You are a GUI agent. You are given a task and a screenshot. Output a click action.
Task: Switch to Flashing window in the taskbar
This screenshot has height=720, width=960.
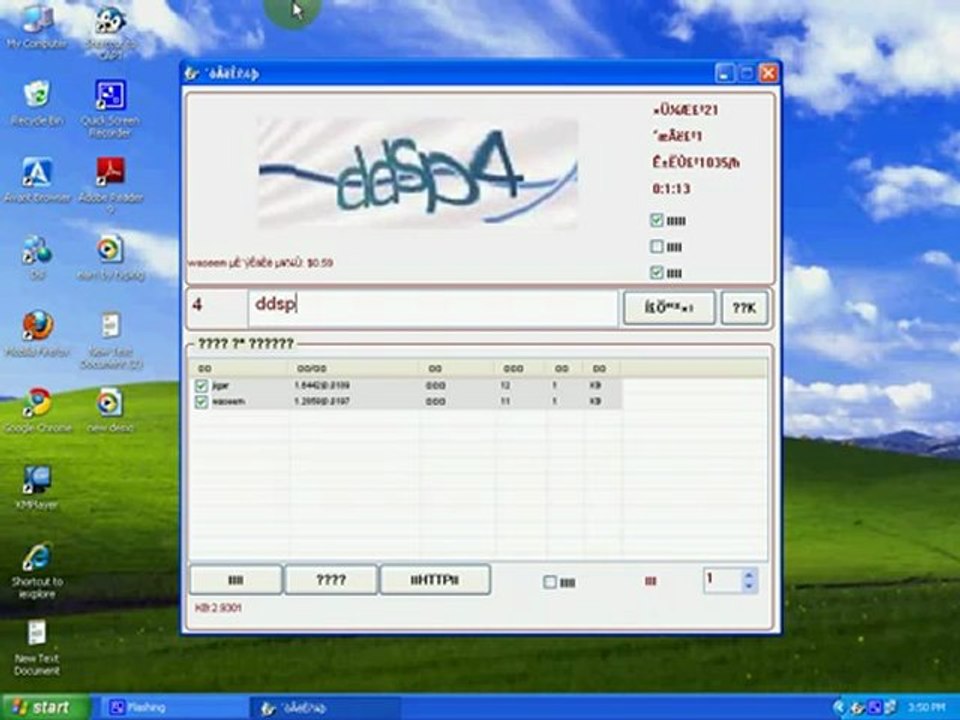tap(173, 708)
